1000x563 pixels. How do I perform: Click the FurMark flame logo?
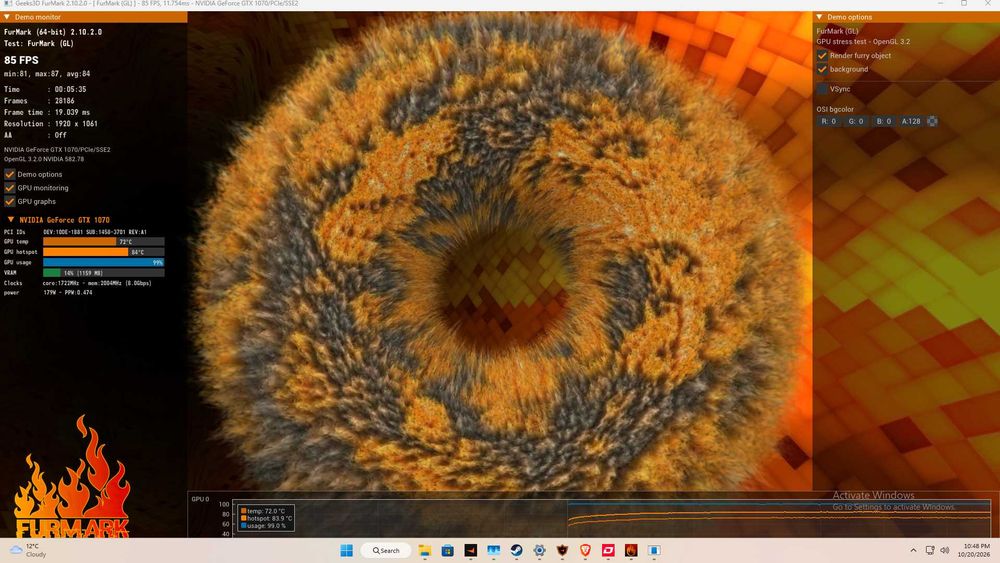coord(72,477)
